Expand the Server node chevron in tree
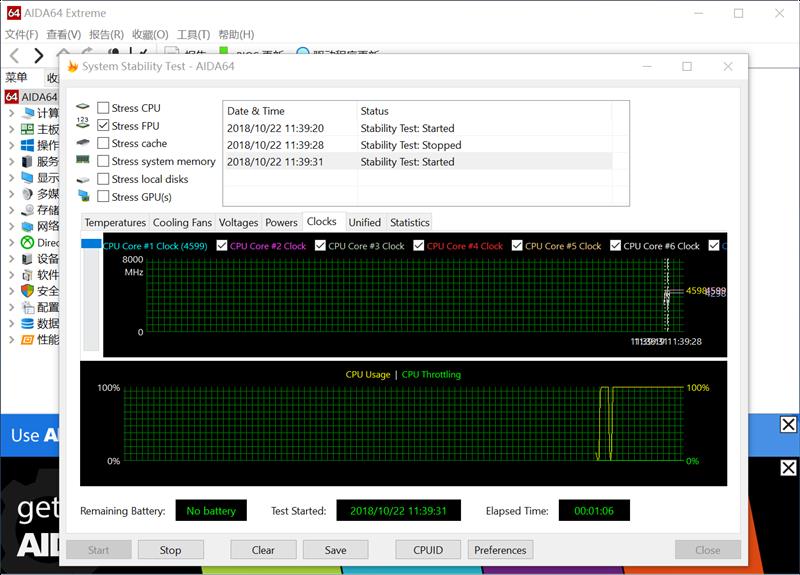The height and width of the screenshot is (575, 800). [11, 162]
